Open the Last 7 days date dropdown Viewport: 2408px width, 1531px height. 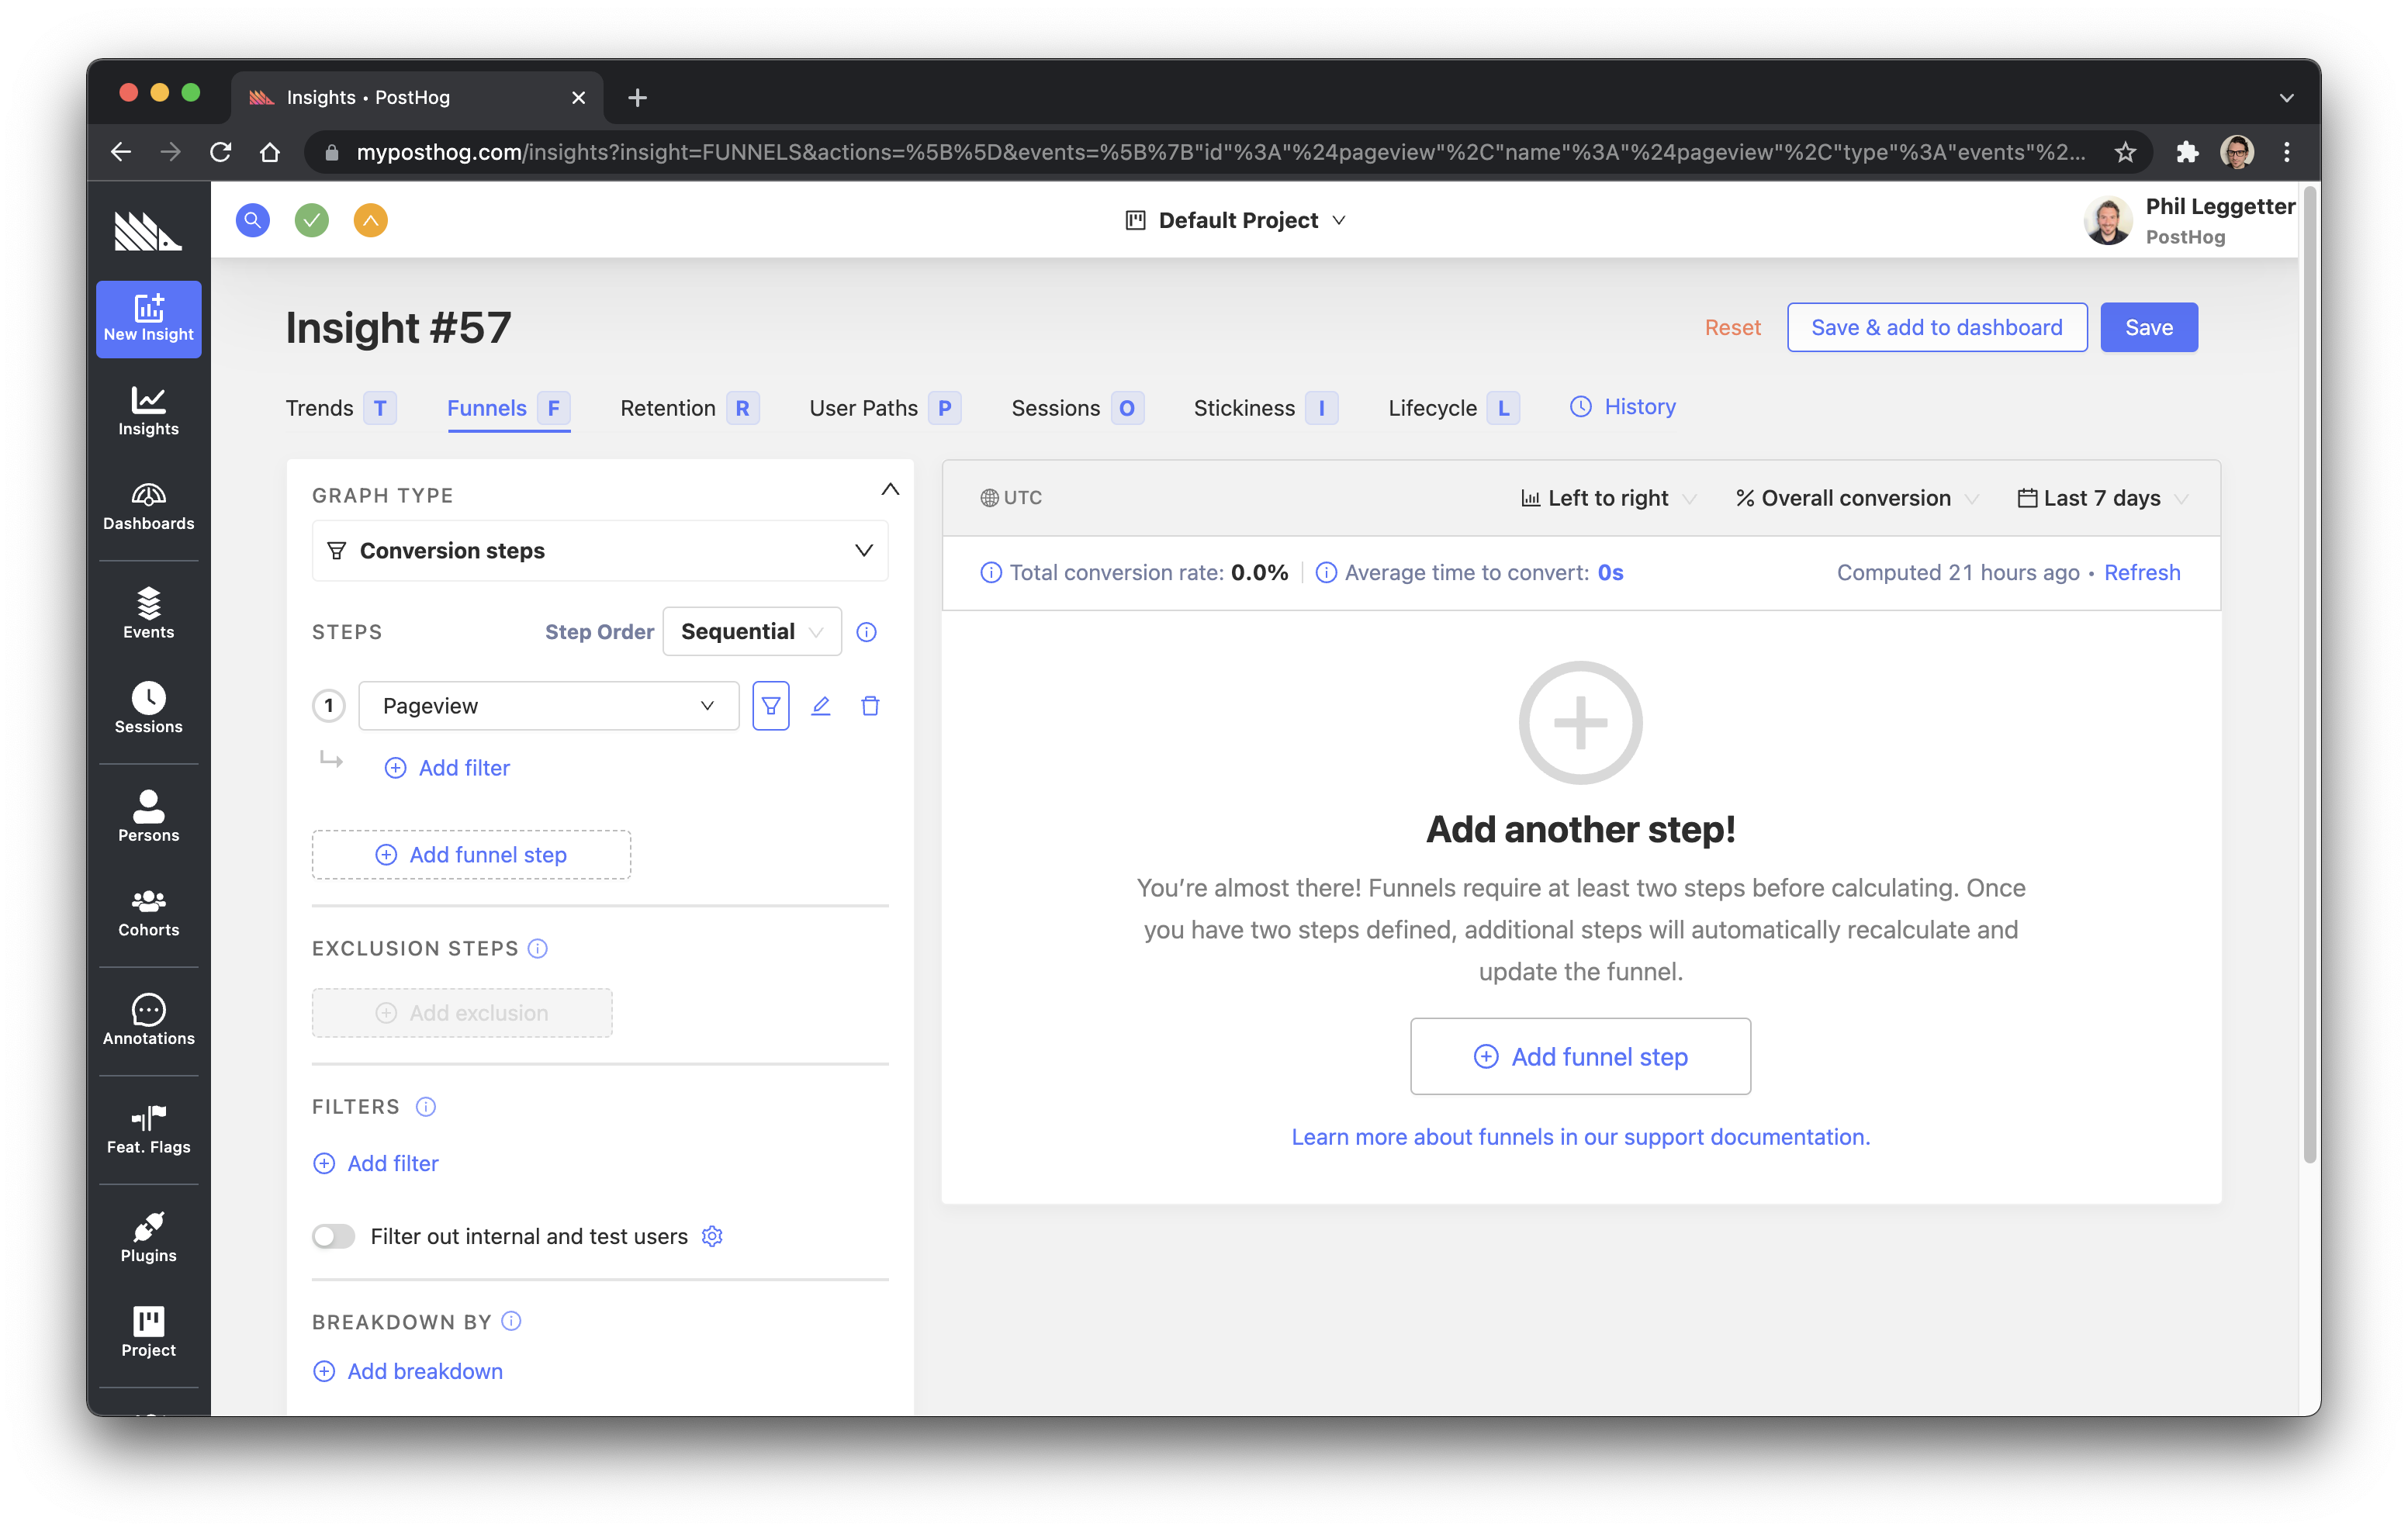tap(2103, 498)
